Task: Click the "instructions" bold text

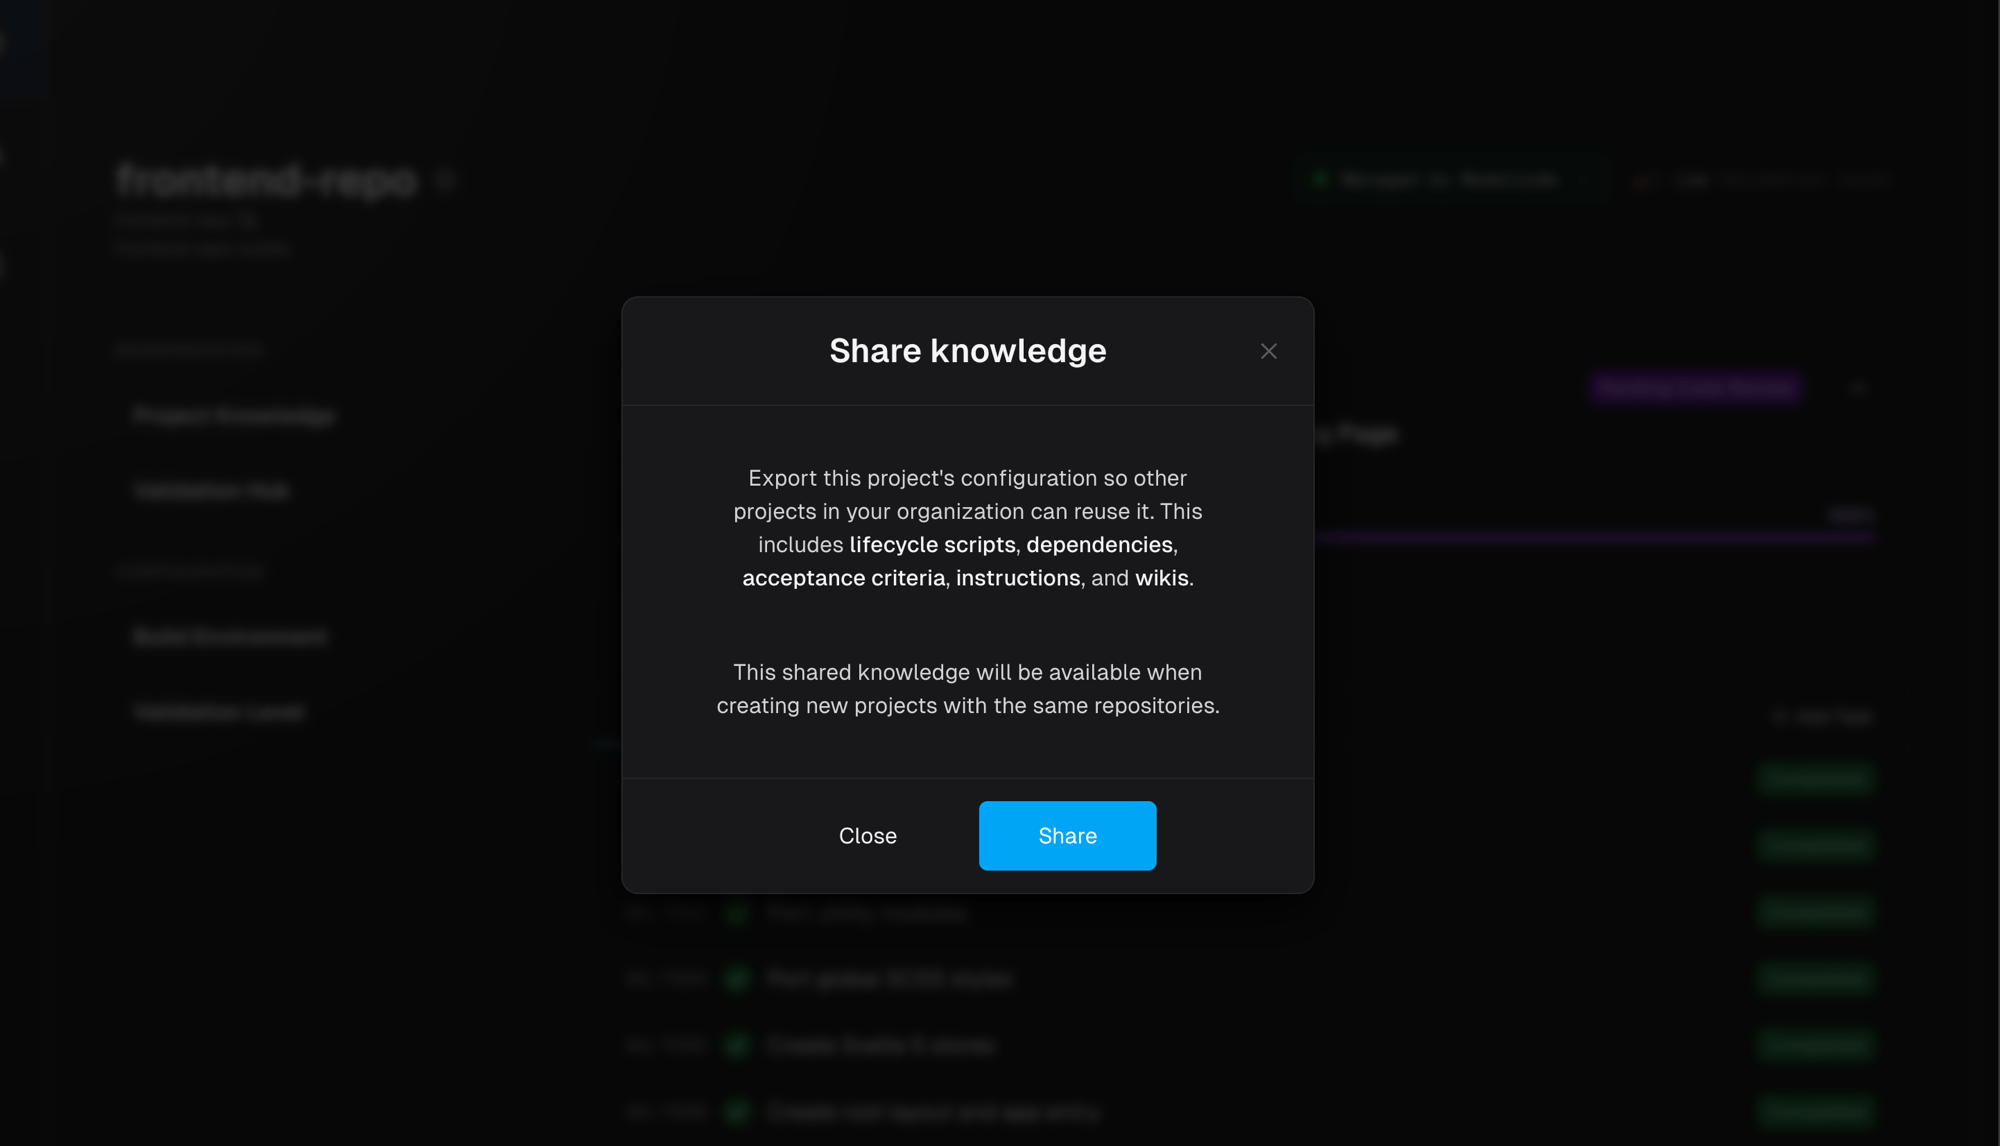Action: point(1017,578)
